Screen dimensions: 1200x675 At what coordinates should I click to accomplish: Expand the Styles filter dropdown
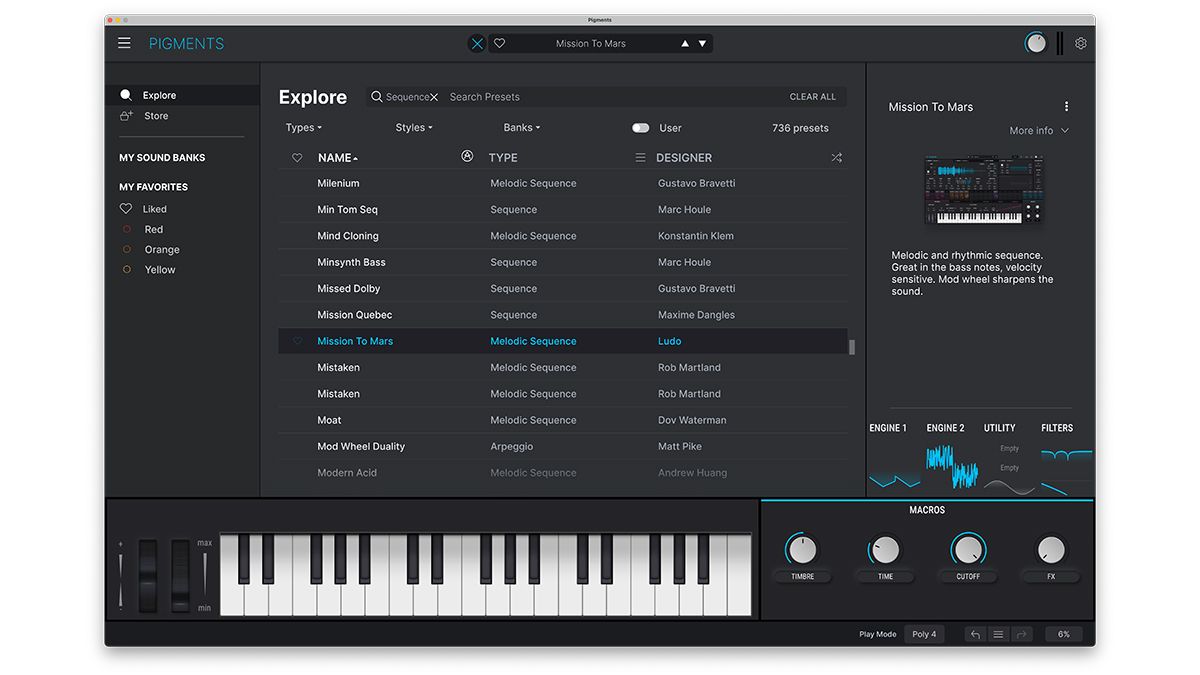click(x=414, y=128)
